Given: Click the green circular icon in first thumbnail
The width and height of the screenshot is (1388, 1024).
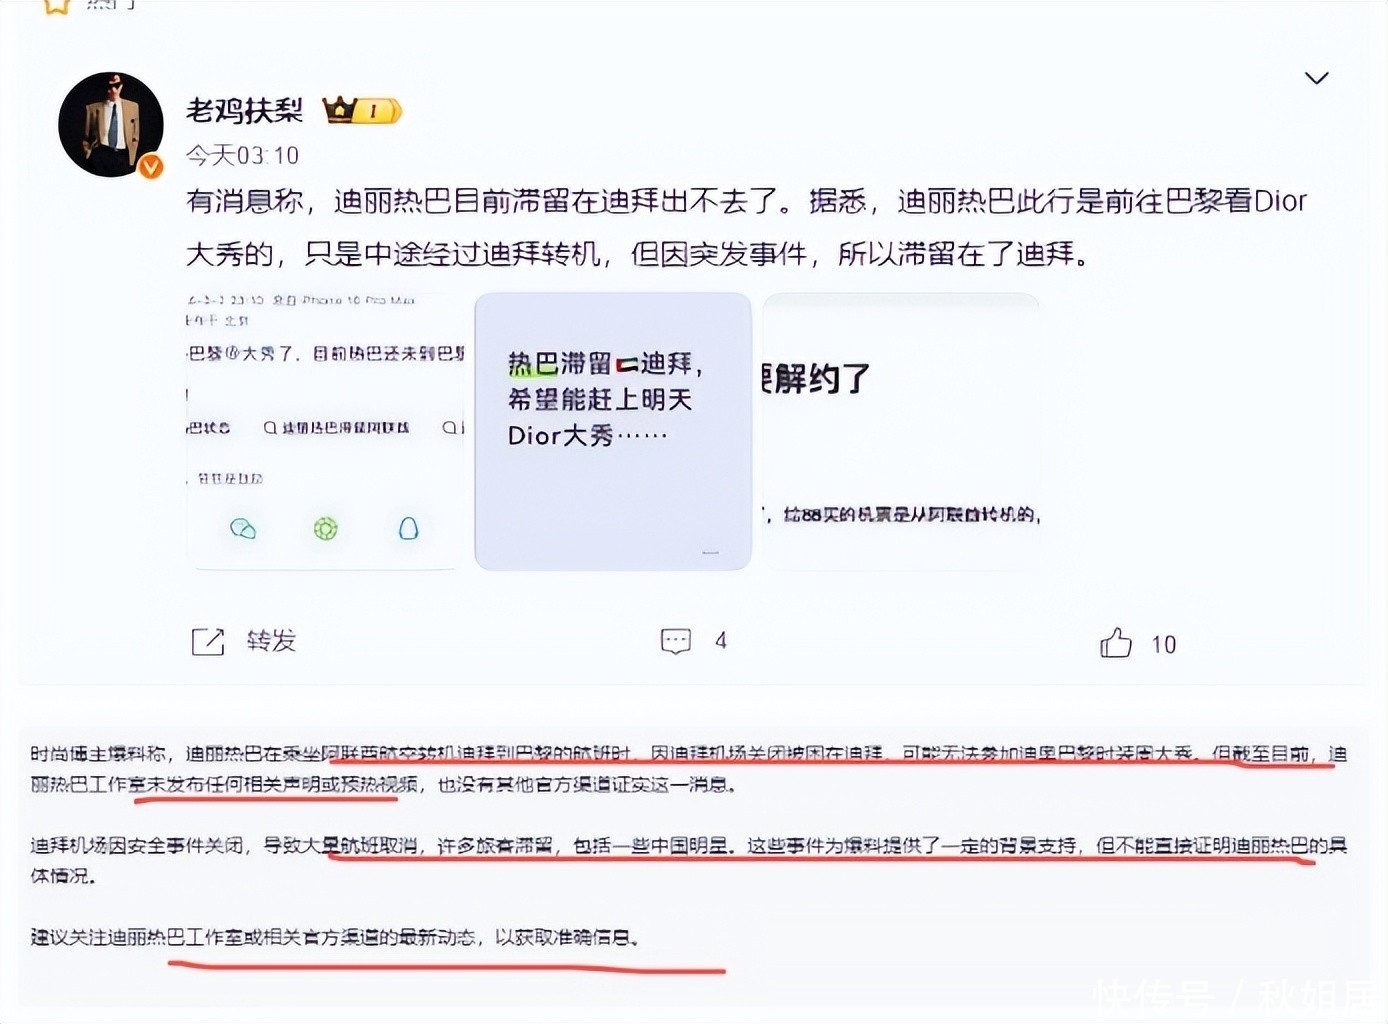Looking at the screenshot, I should (x=325, y=528).
